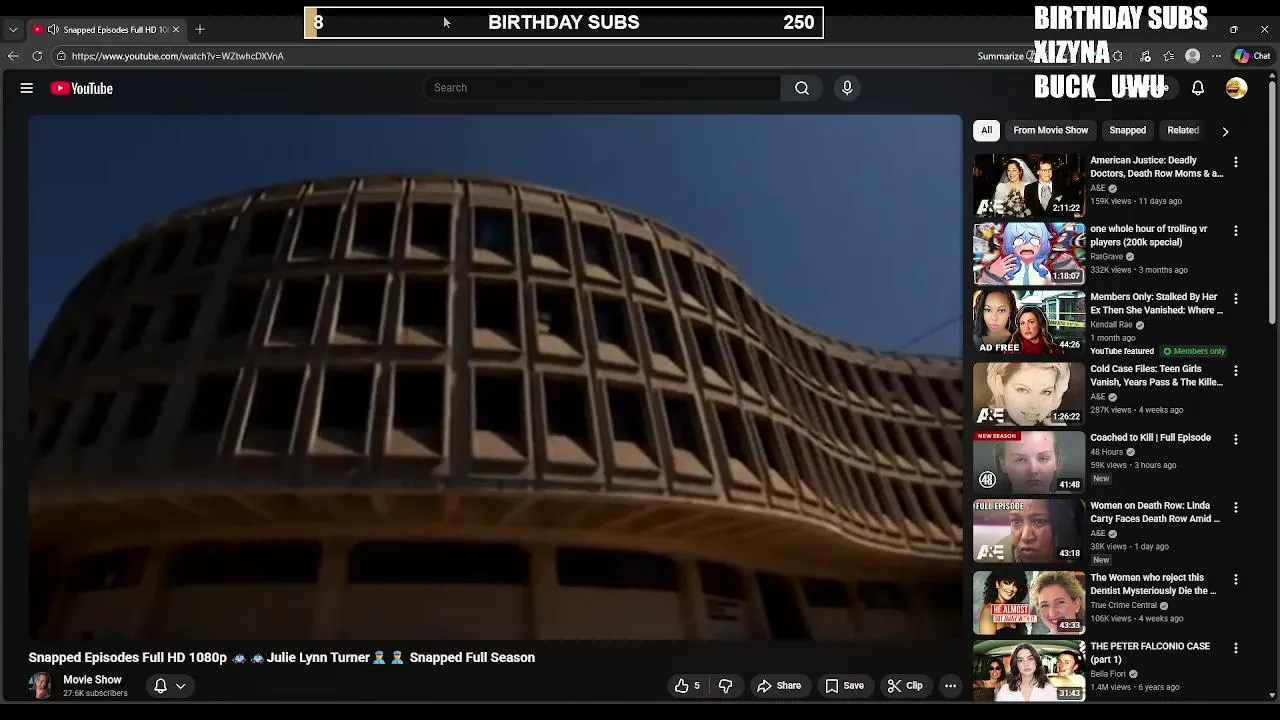Open options for Coached to Kill video
The height and width of the screenshot is (720, 1280).
[1236, 440]
